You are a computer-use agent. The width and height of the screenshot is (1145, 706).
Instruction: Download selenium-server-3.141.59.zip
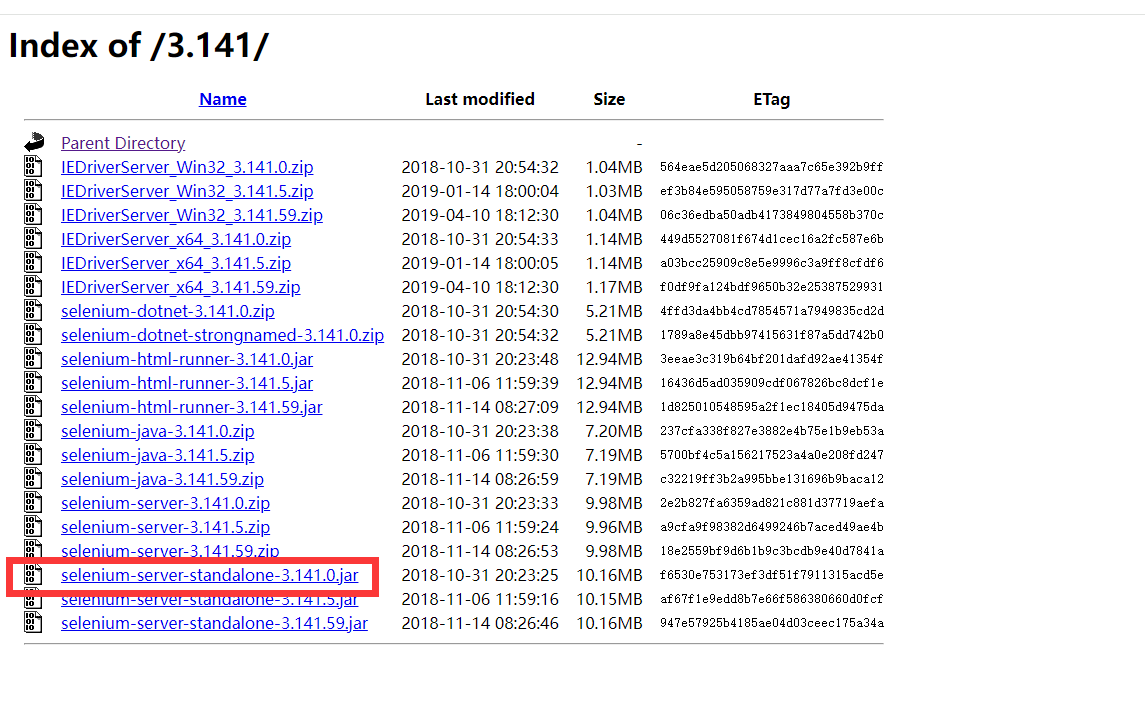tap(170, 551)
